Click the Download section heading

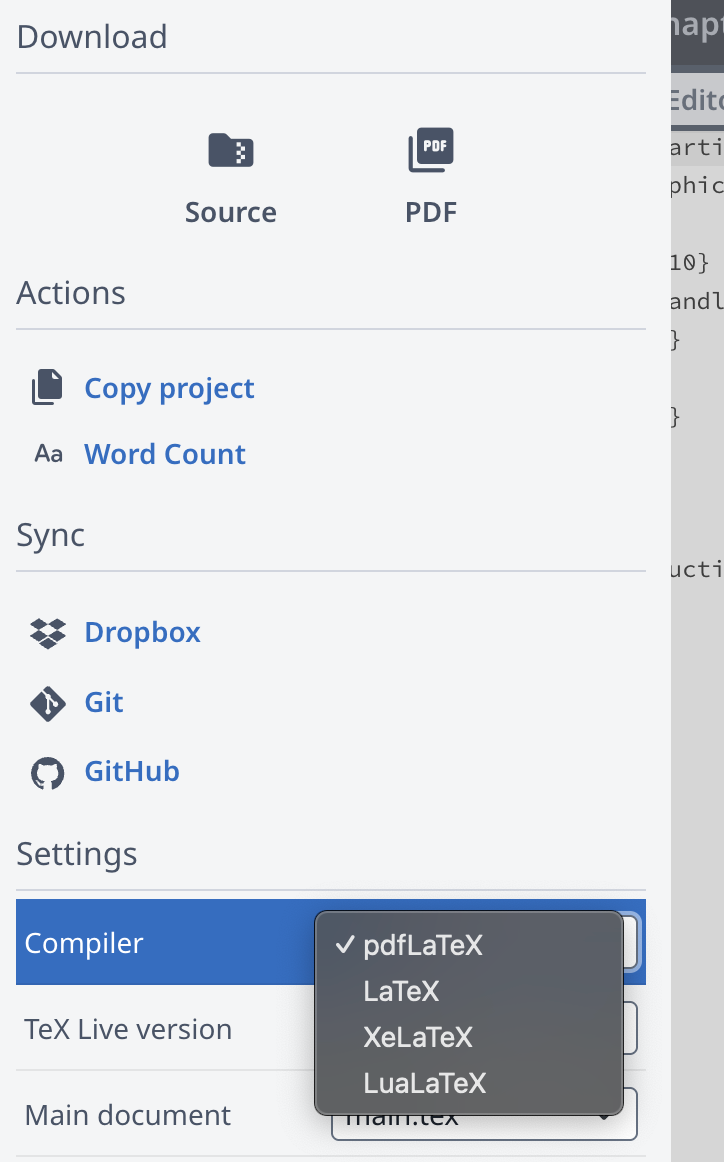tap(92, 37)
